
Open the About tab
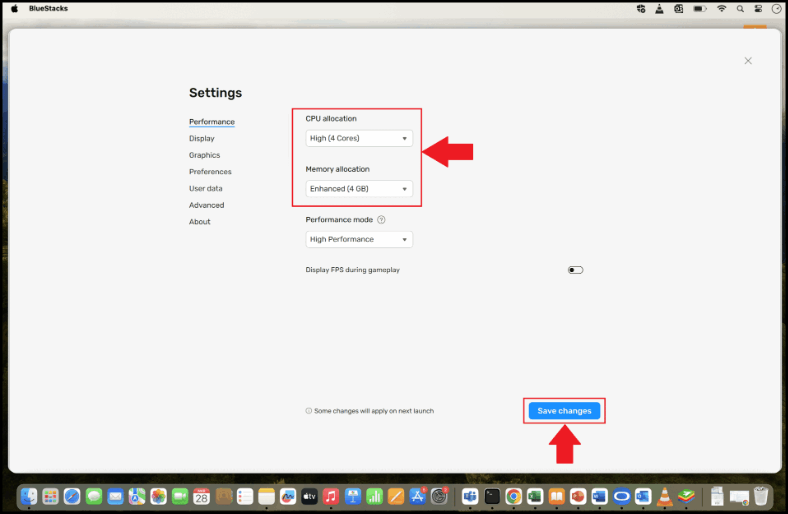point(200,222)
